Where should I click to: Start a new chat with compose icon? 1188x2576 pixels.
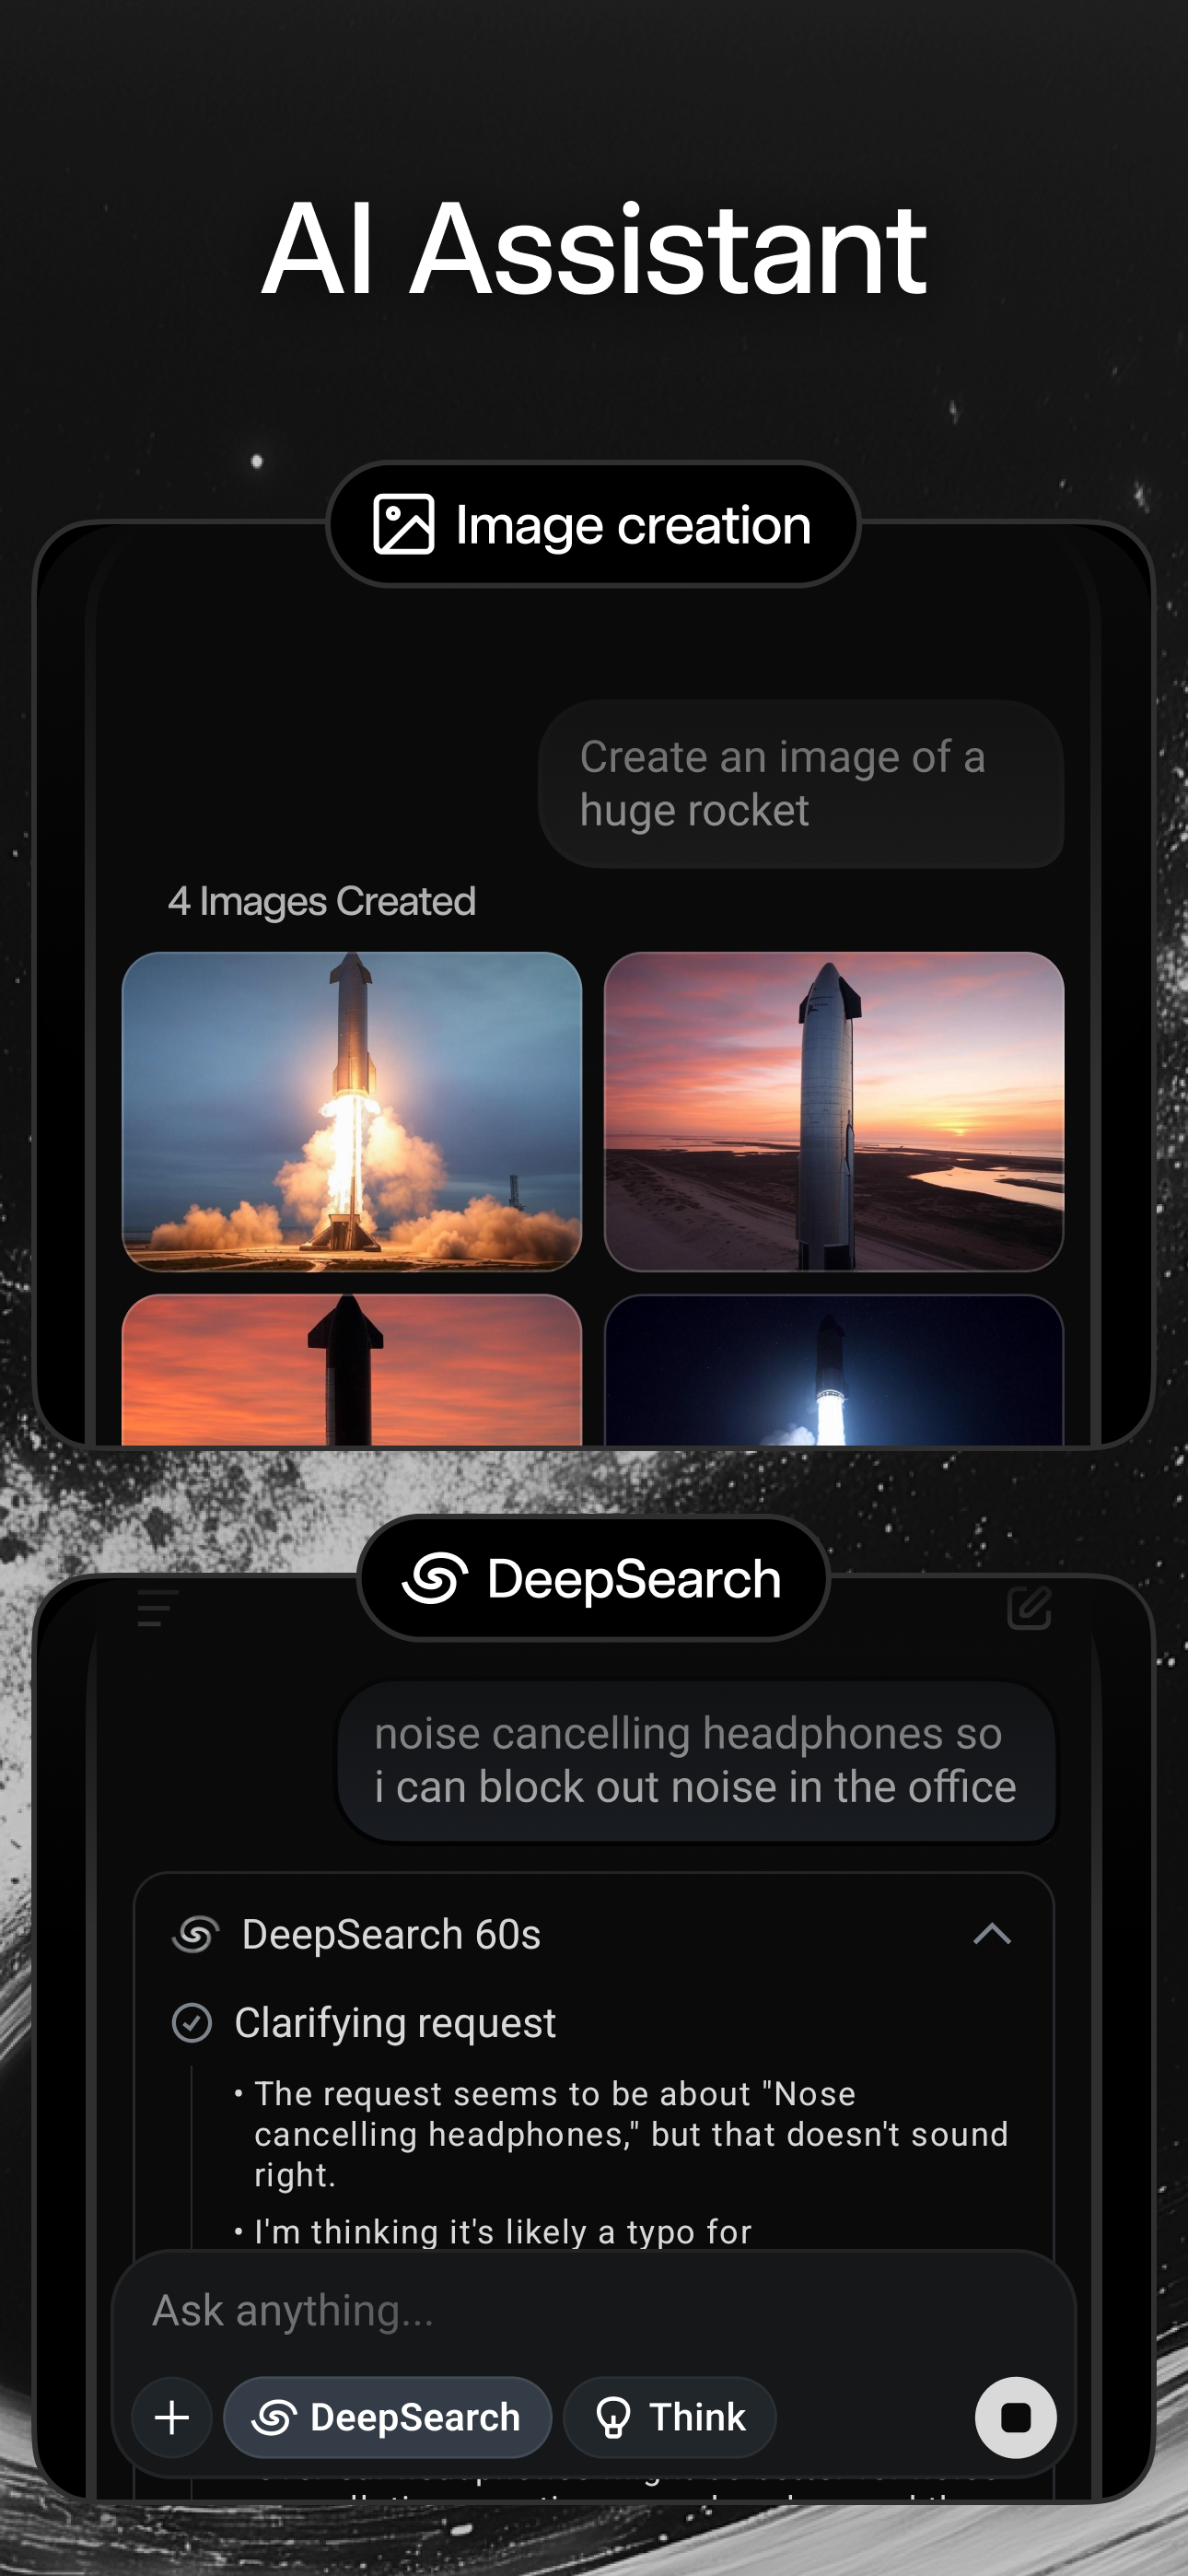(1029, 1608)
